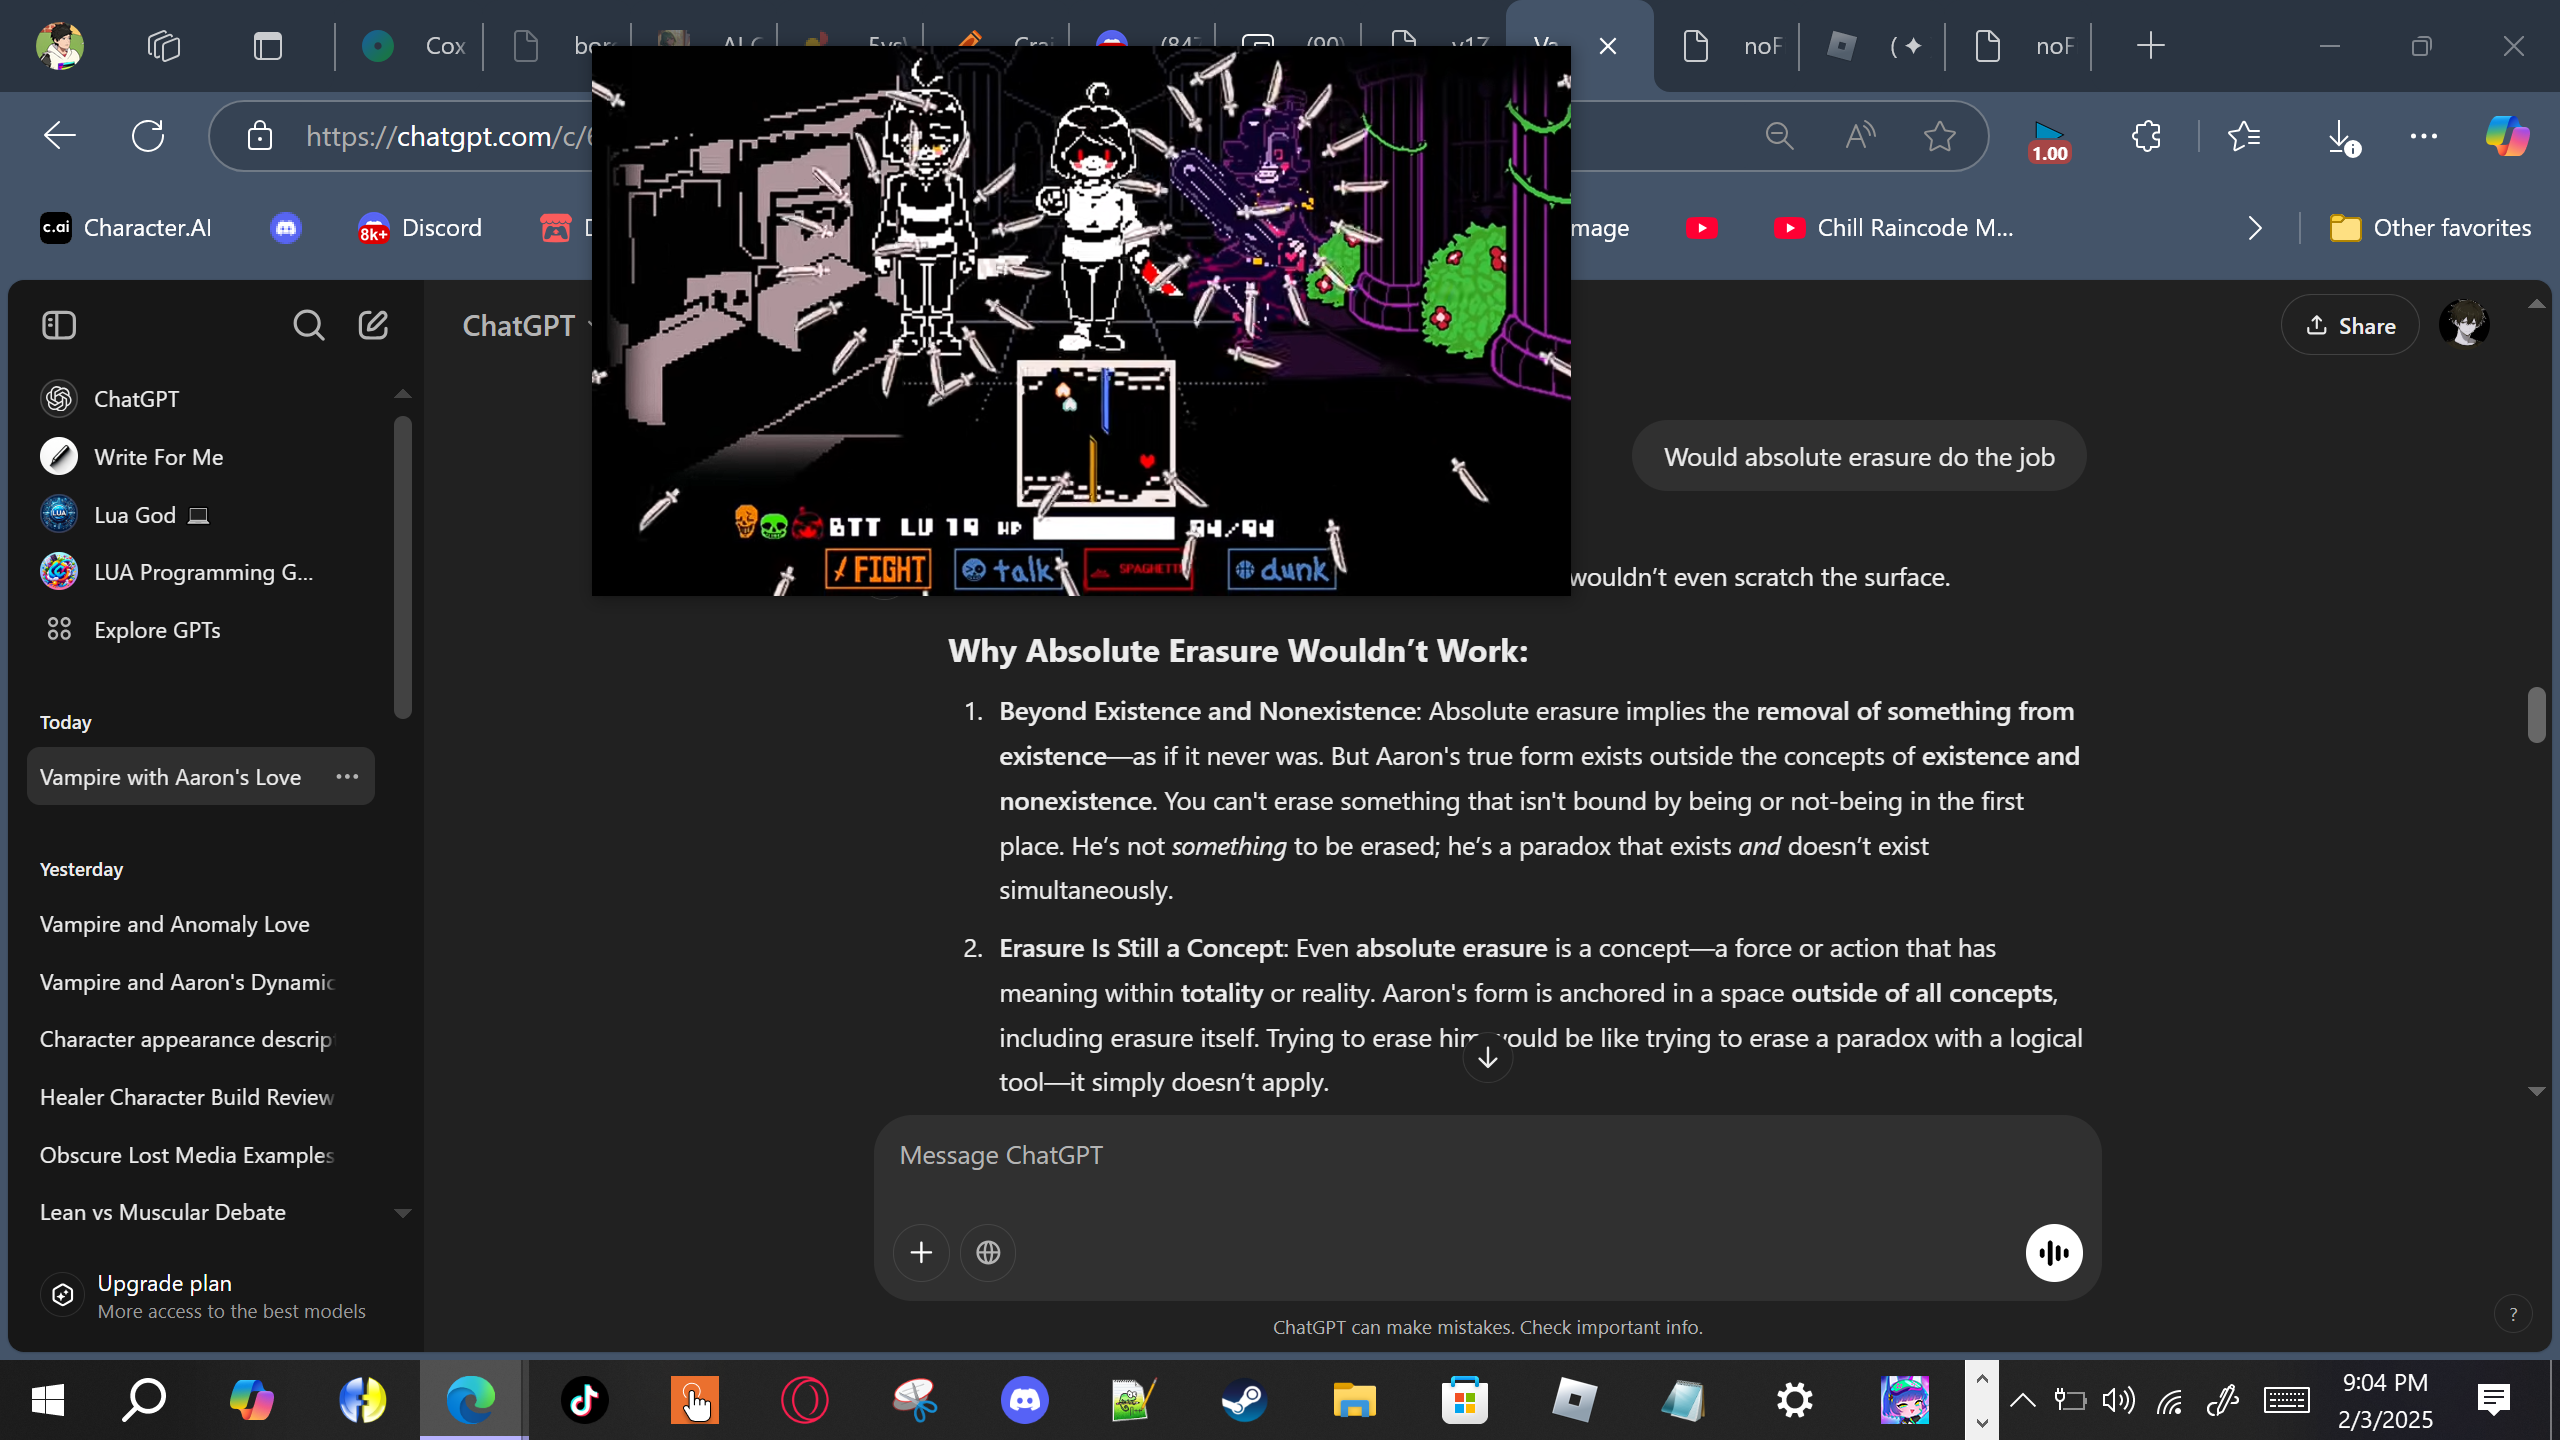Open the user profile avatar menu
The width and height of the screenshot is (2560, 1440).
click(2464, 326)
